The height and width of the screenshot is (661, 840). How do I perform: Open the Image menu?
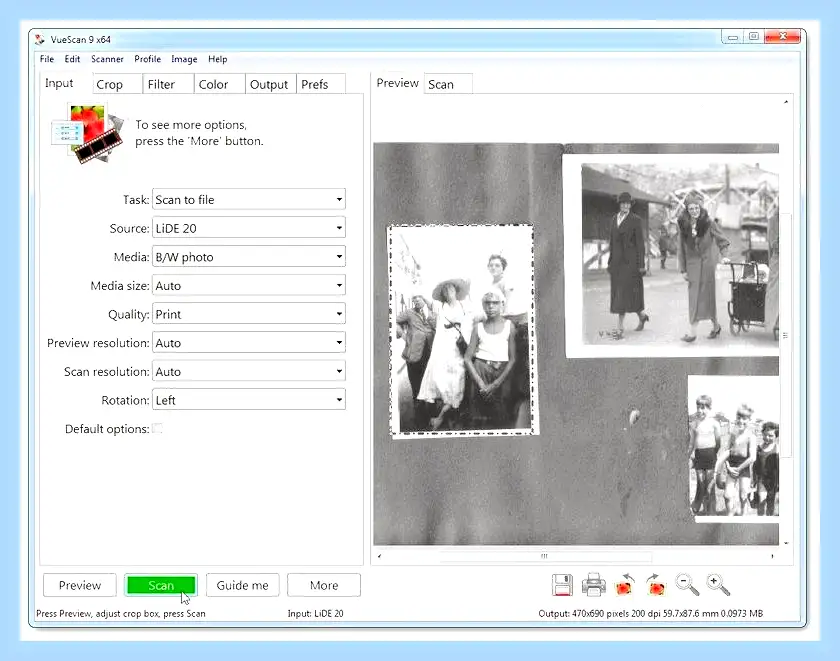click(184, 59)
